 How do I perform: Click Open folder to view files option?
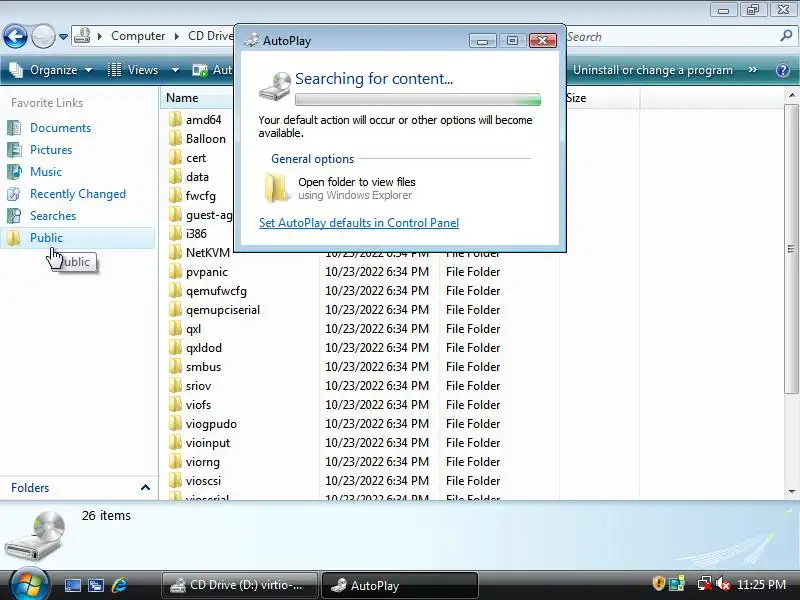357,188
